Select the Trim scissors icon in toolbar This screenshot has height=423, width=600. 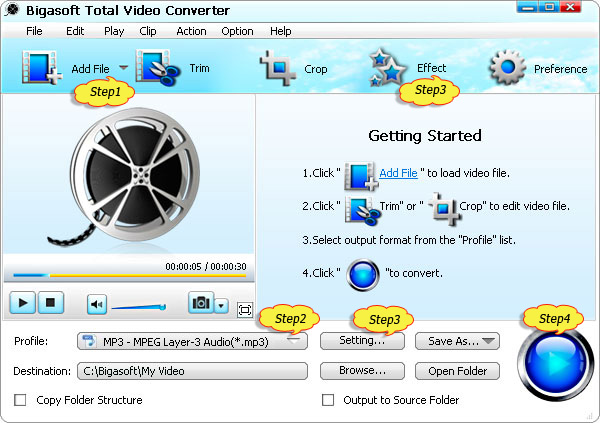(x=158, y=68)
